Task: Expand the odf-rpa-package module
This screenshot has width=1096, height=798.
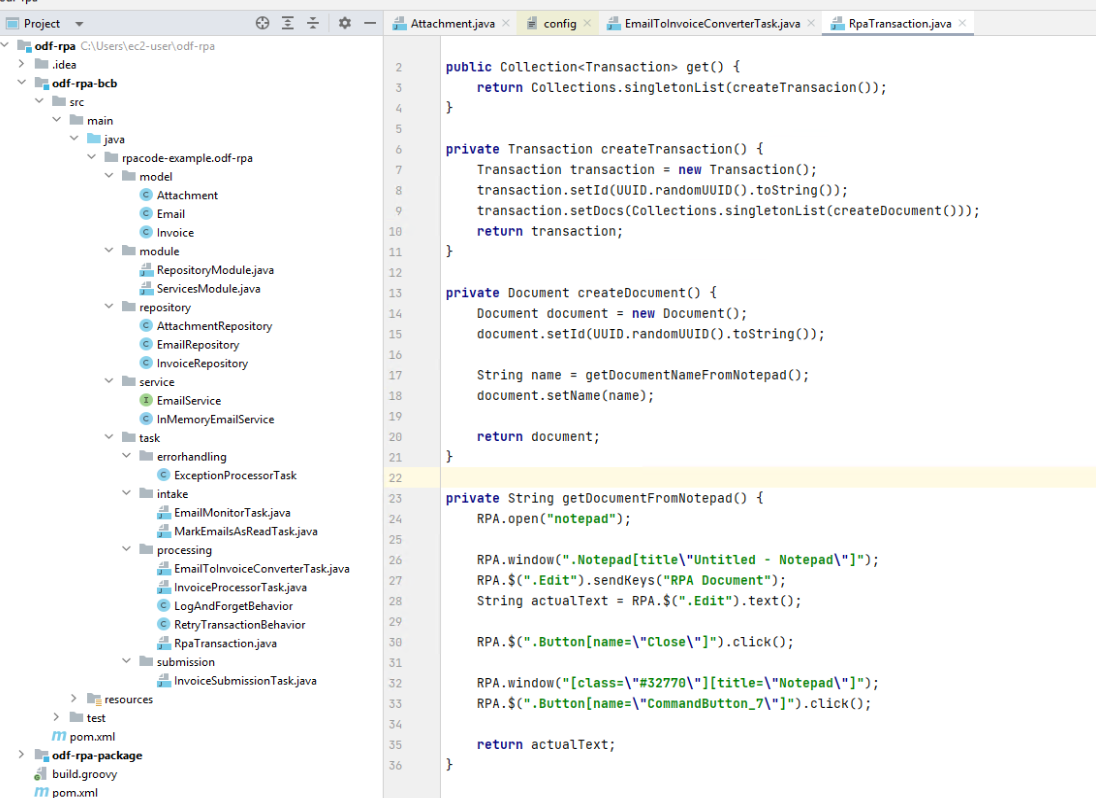Action: (x=21, y=754)
